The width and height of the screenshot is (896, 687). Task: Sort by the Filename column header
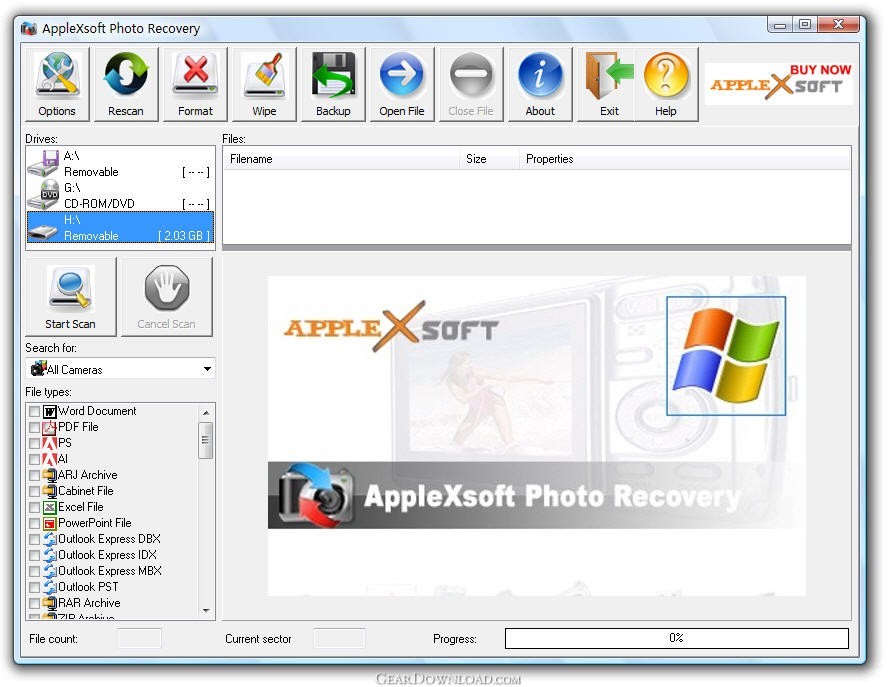(341, 159)
